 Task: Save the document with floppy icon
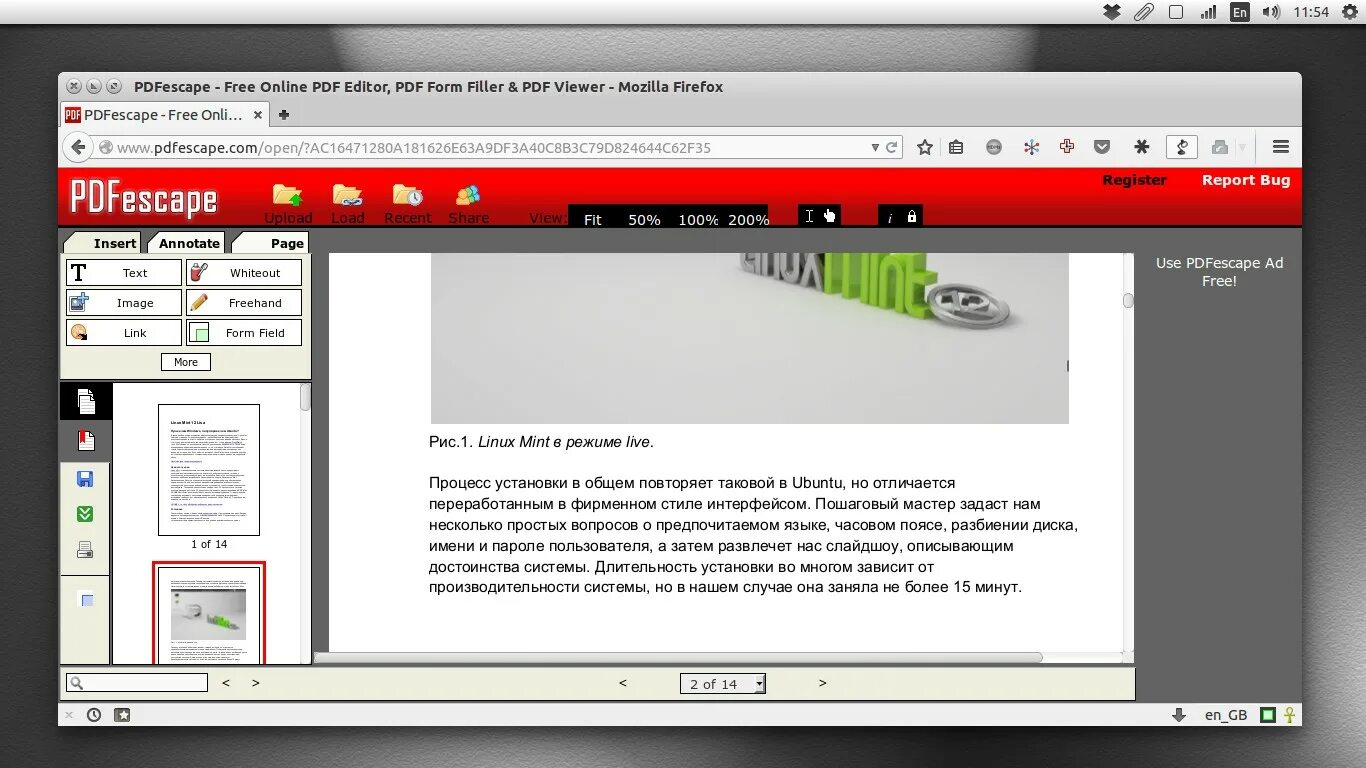click(85, 479)
